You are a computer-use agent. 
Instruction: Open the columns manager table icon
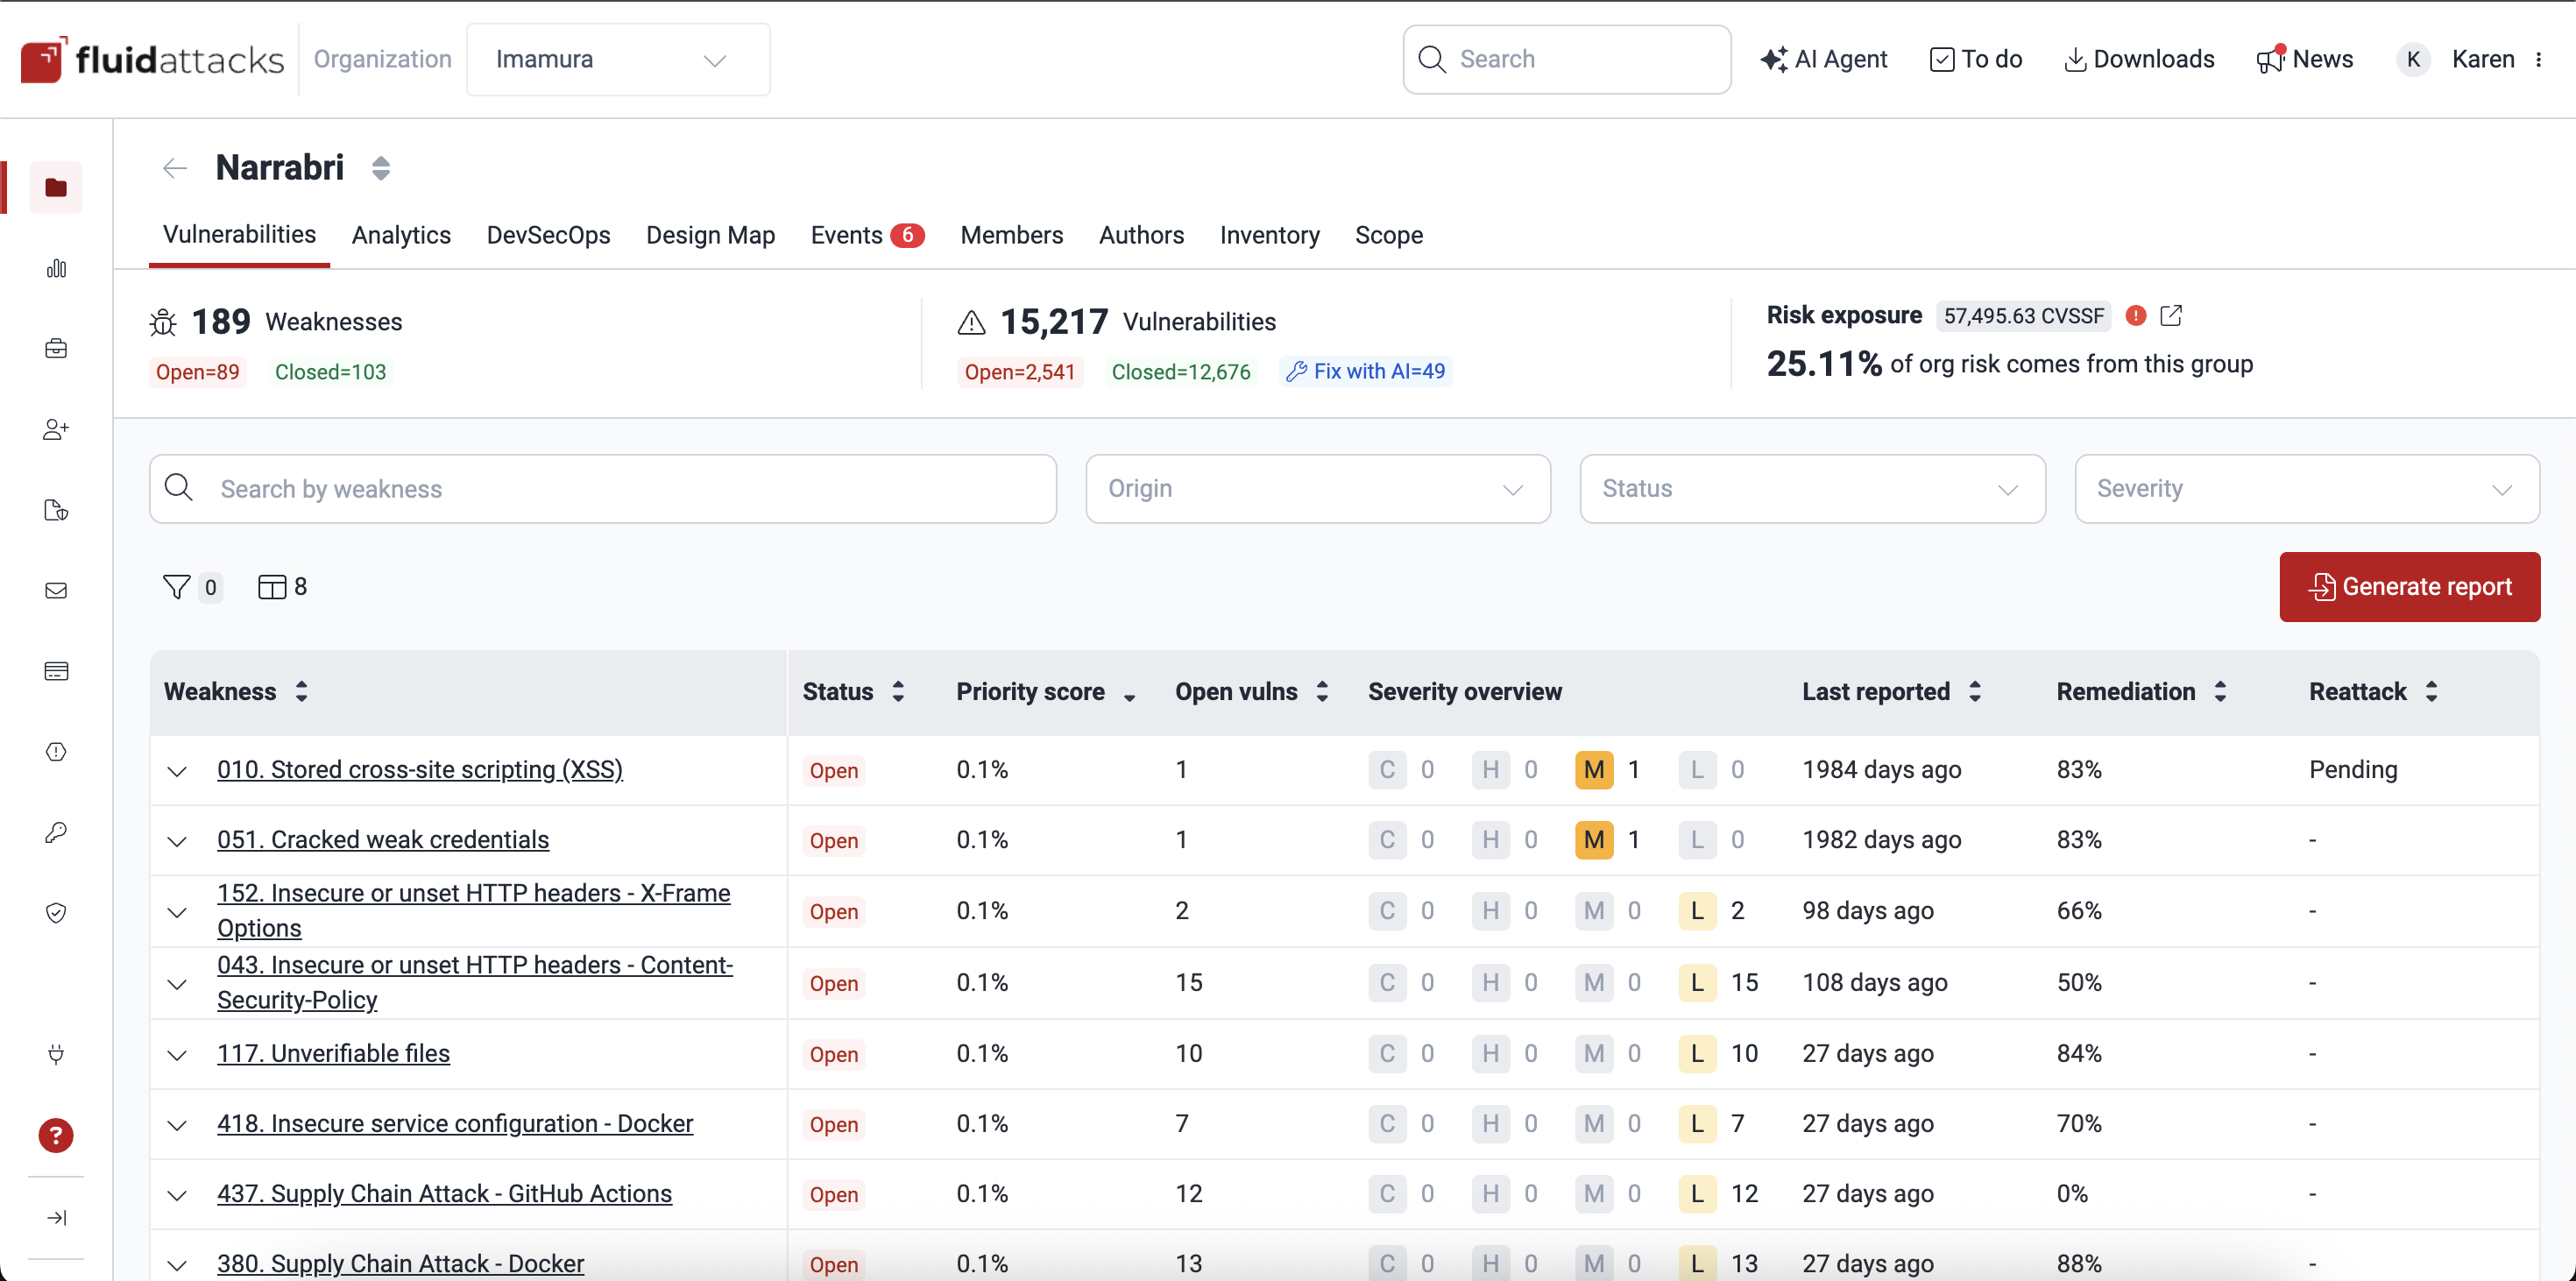coord(272,587)
